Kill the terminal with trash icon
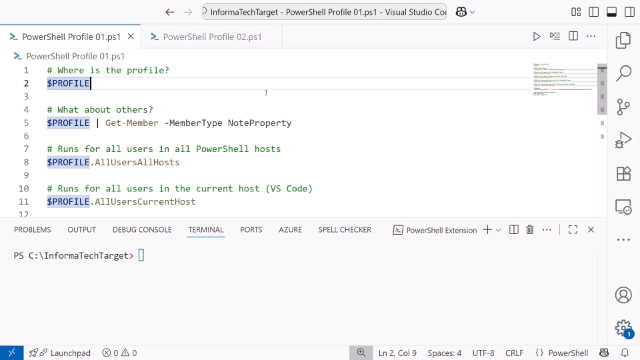 tap(530, 230)
